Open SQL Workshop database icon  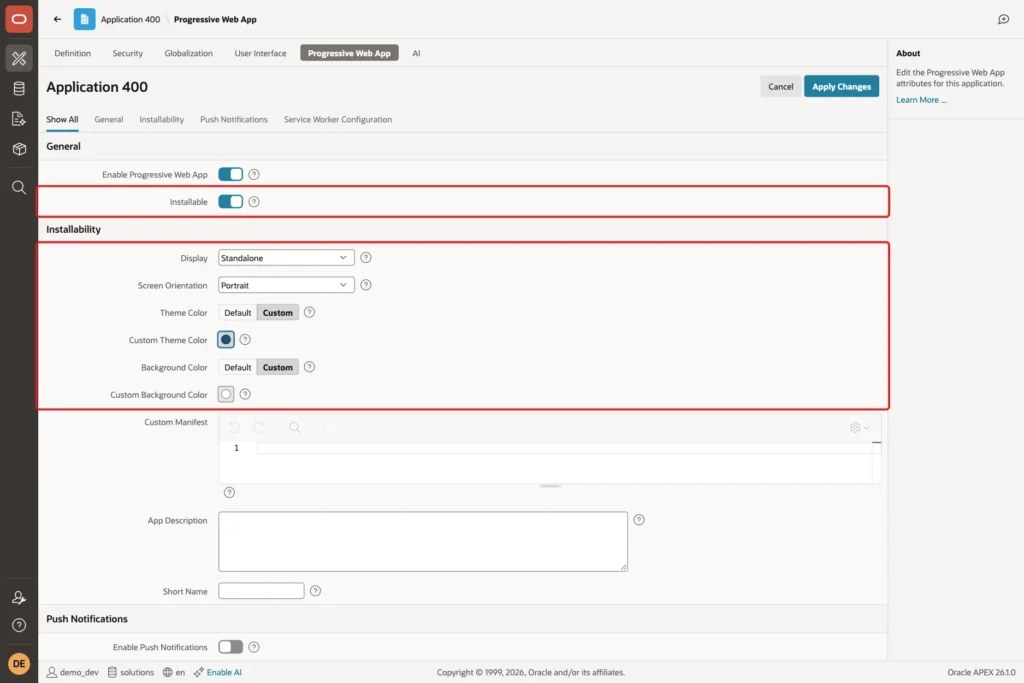19,88
